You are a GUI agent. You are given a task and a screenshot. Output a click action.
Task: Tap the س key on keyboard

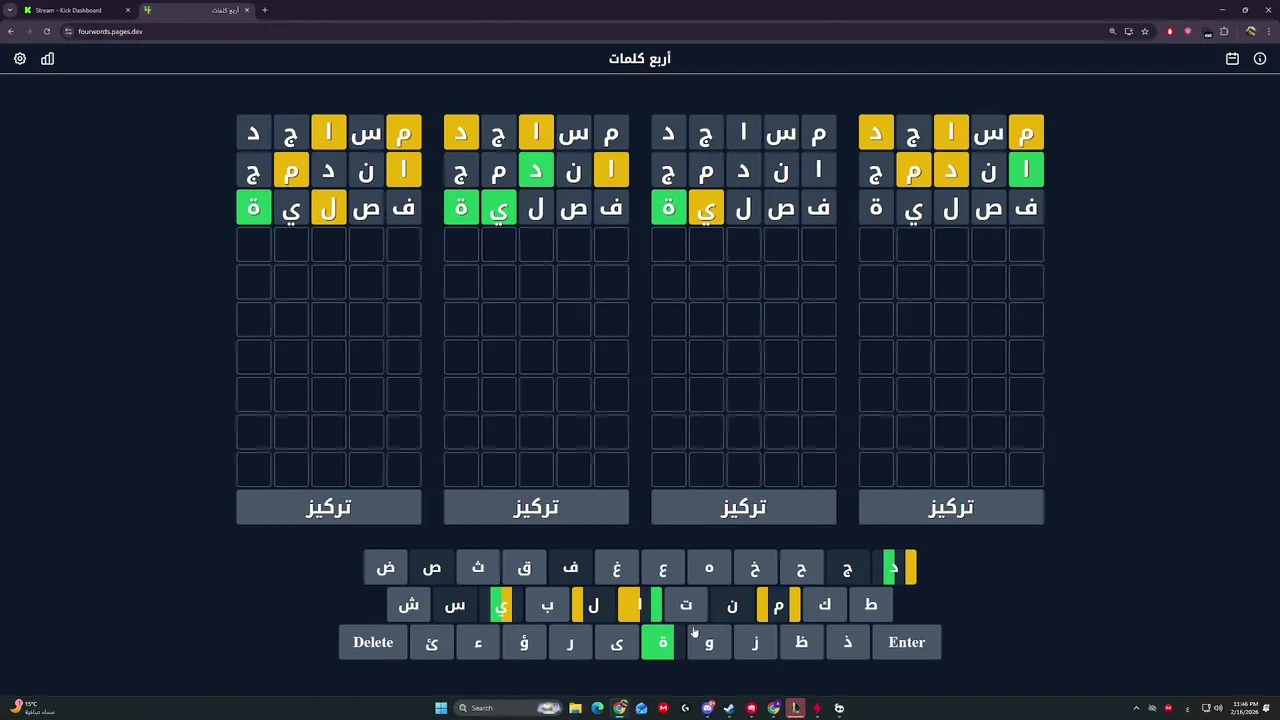pyautogui.click(x=455, y=605)
